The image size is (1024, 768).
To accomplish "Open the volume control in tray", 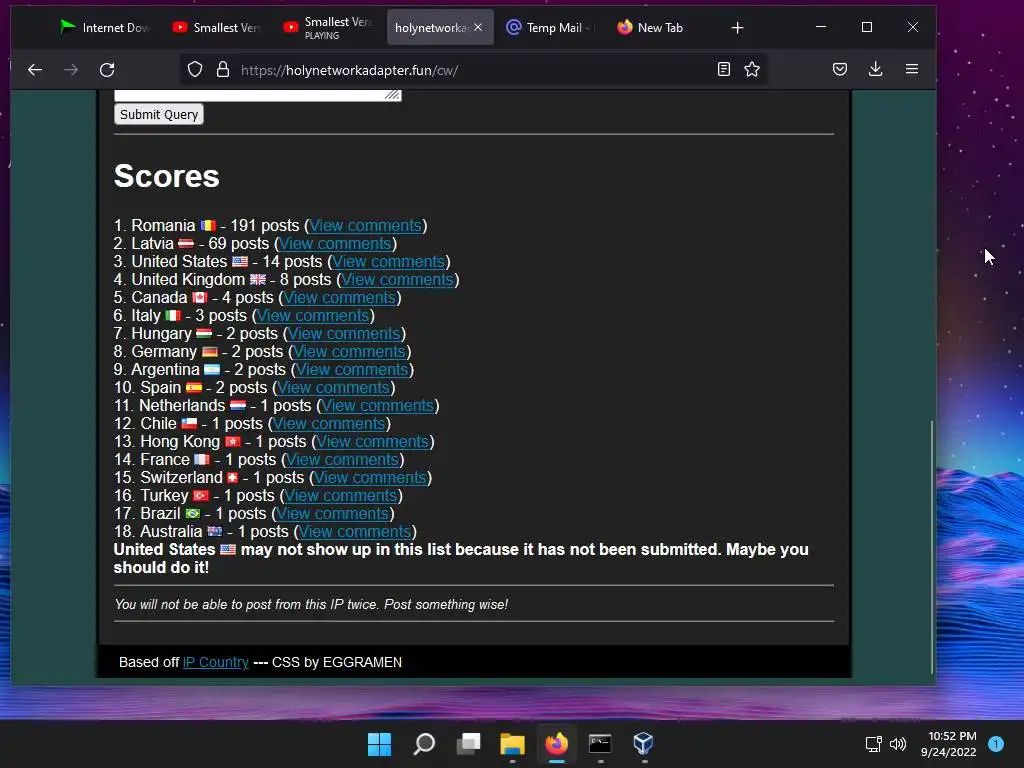I will 898,744.
